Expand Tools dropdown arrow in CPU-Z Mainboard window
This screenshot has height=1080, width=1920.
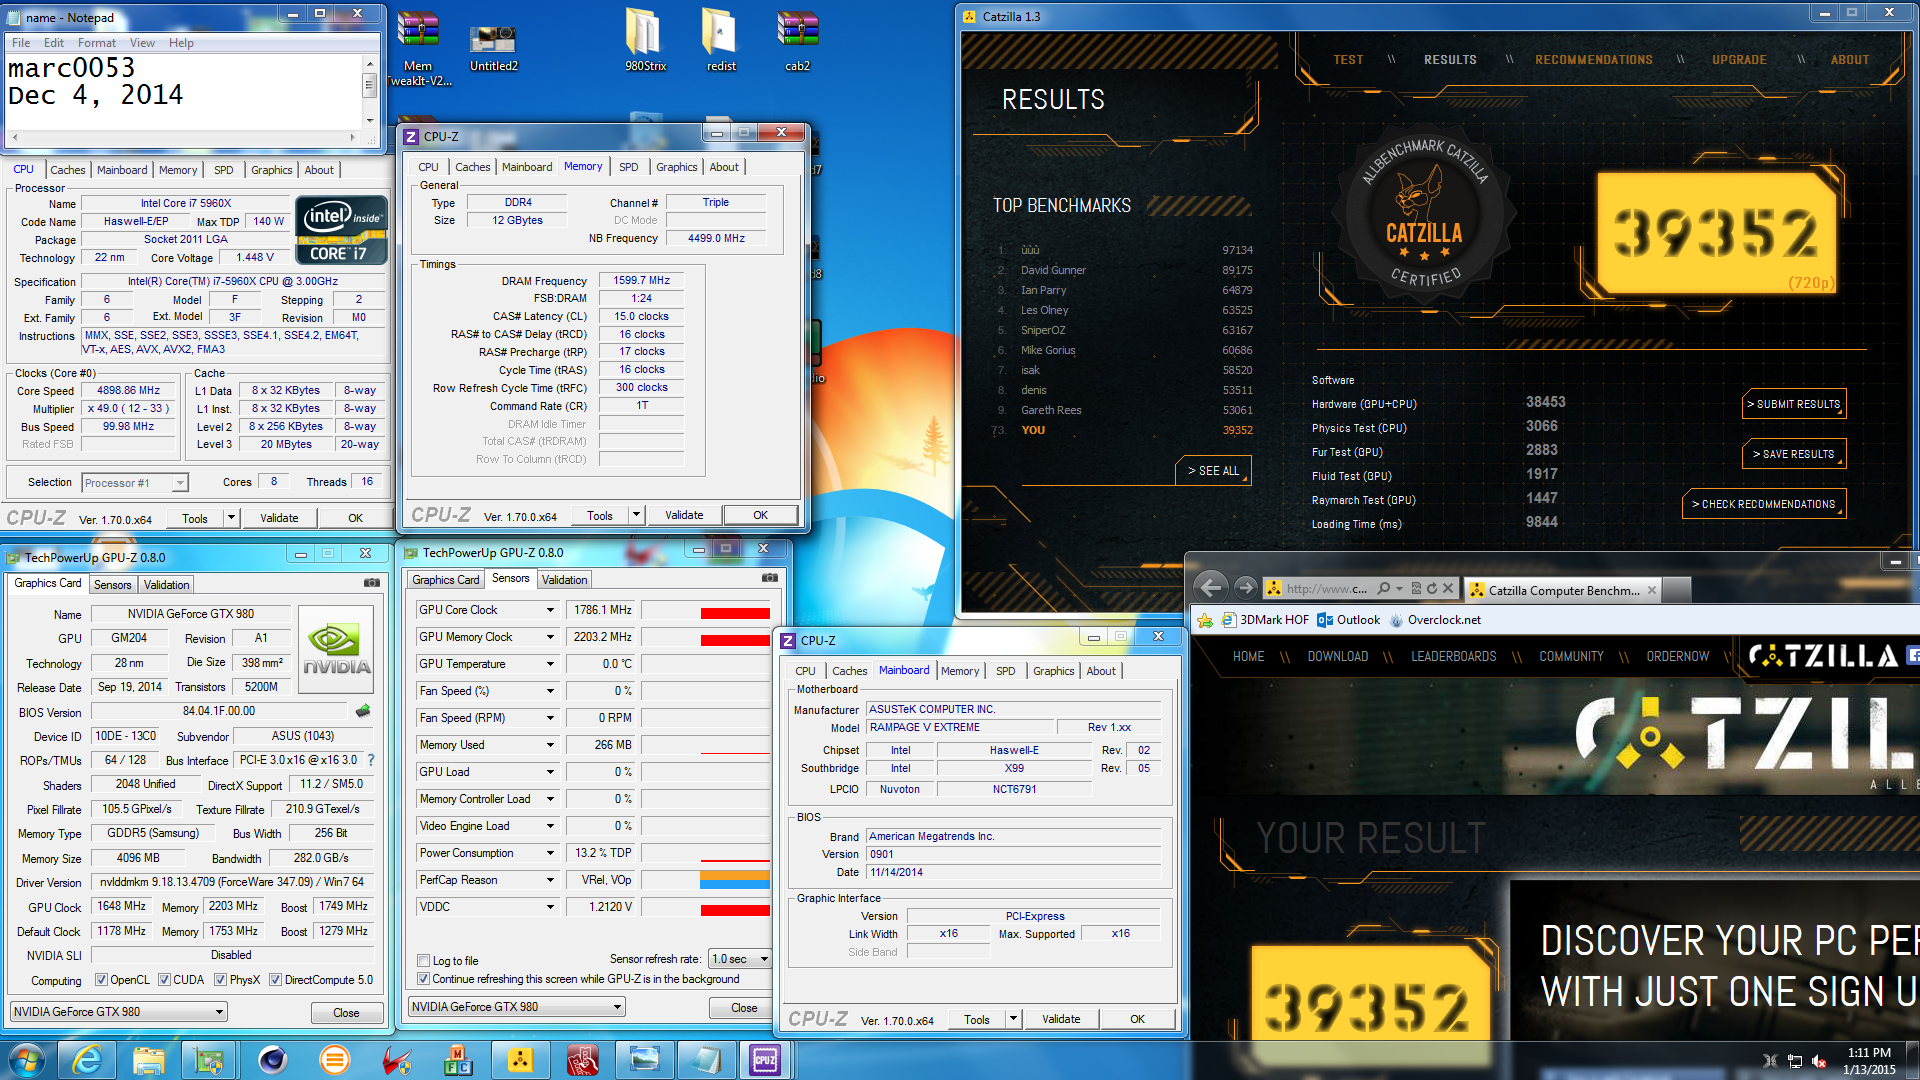point(1013,1019)
